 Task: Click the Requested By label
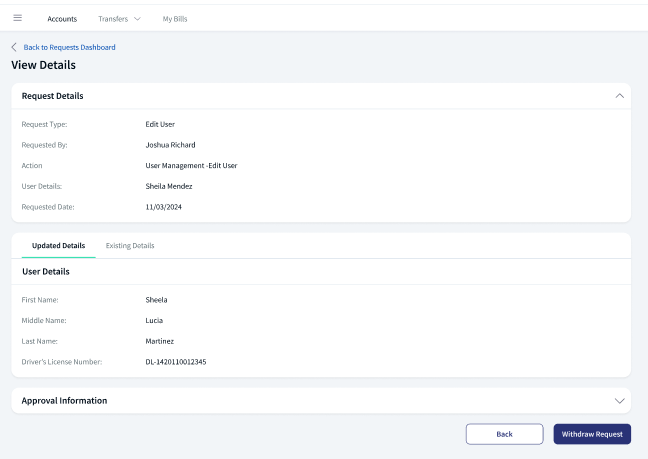click(44, 145)
